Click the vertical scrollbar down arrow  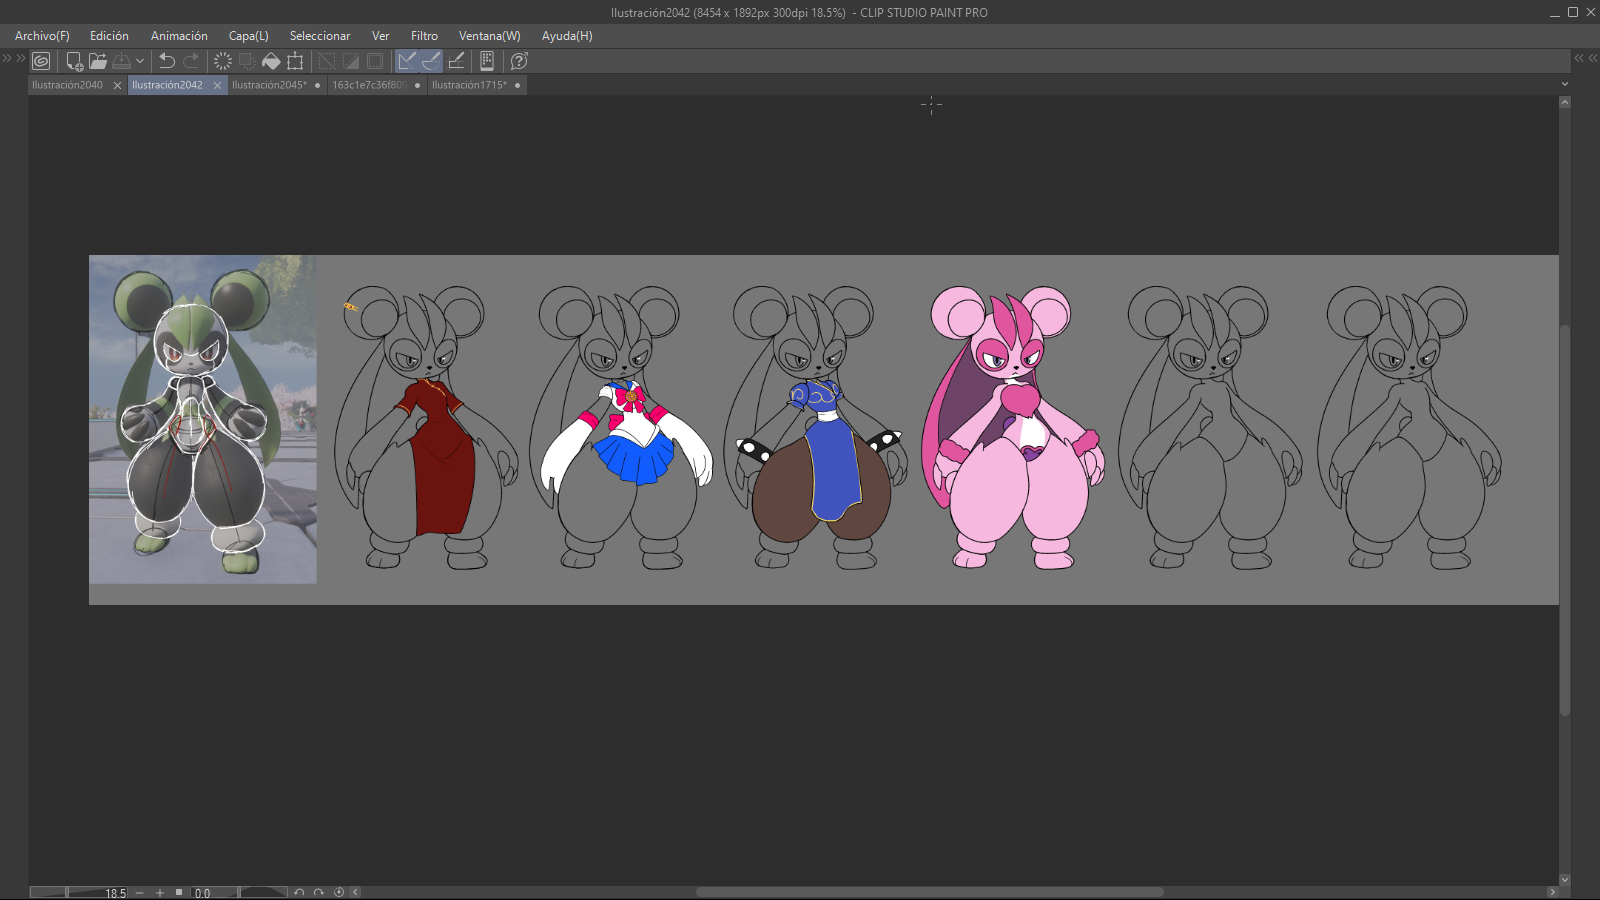pyautogui.click(x=1565, y=880)
